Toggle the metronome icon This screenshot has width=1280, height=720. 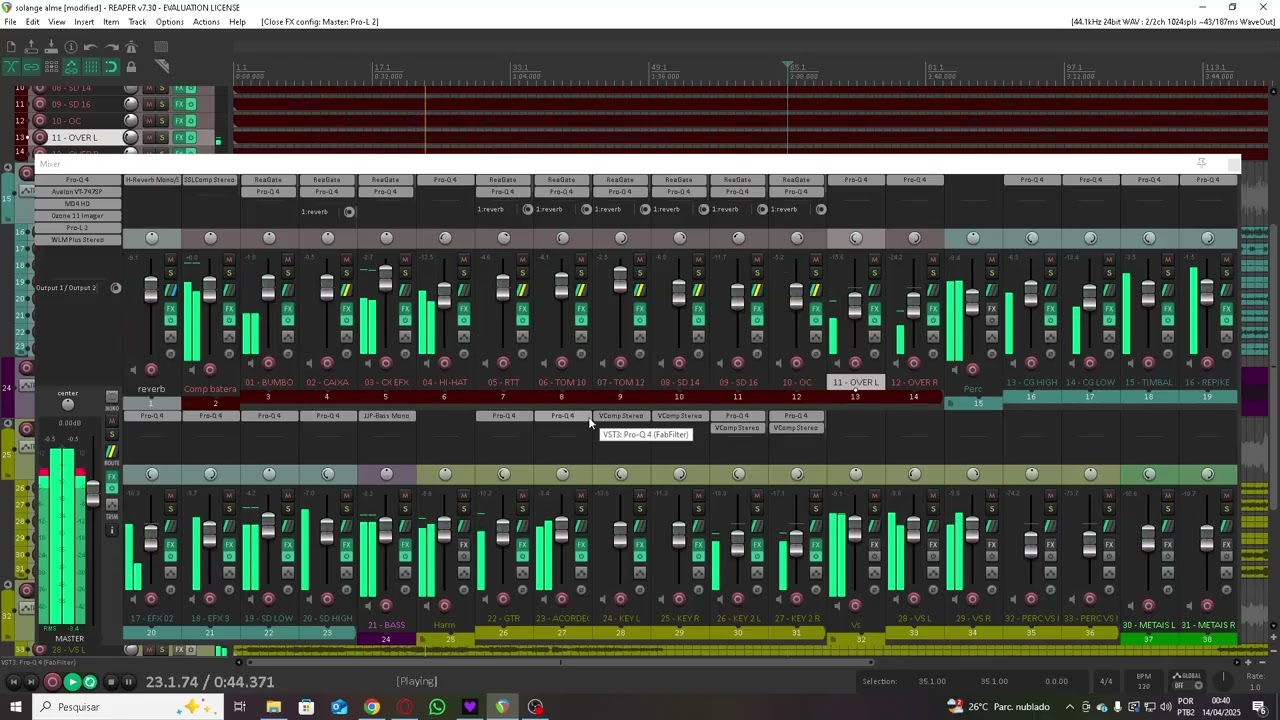[131, 47]
